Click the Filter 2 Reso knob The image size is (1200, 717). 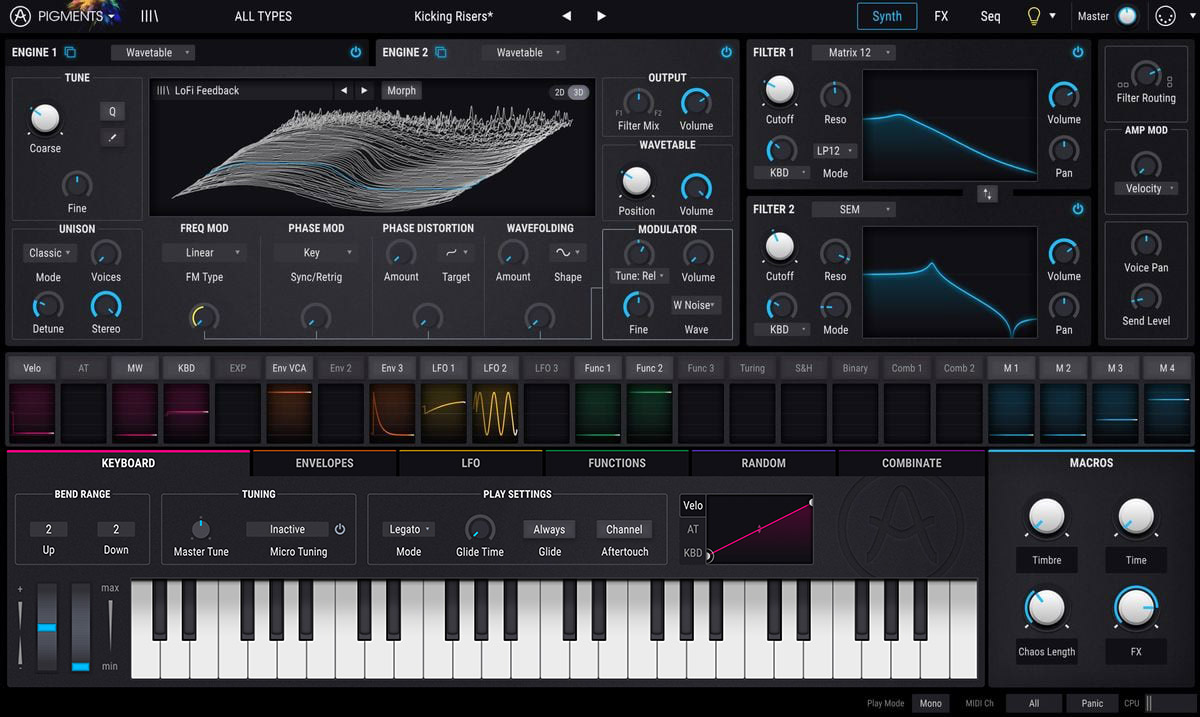click(x=835, y=252)
